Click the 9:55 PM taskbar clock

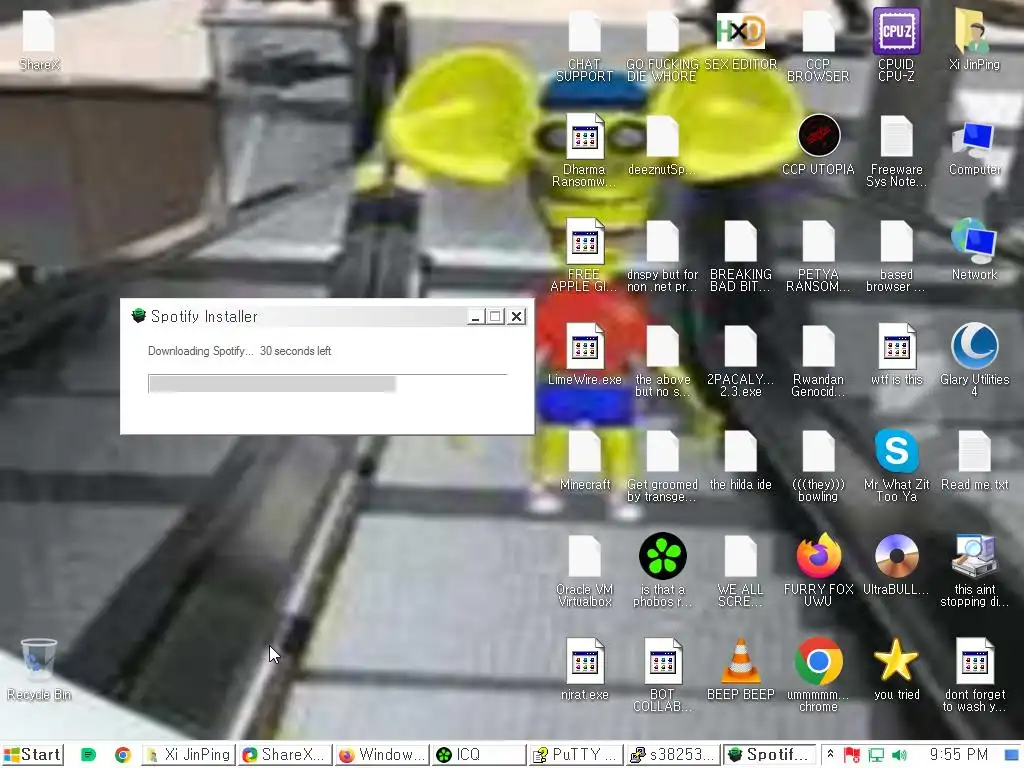958,755
